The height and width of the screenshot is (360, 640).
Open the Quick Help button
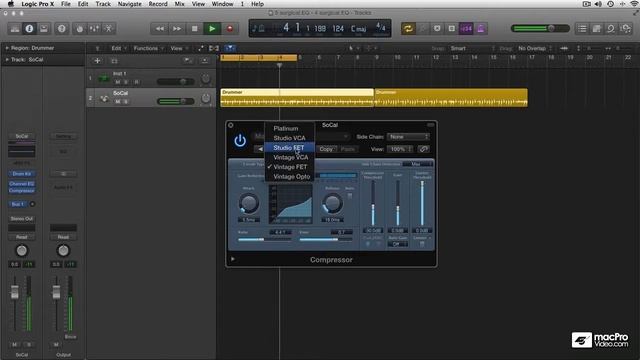point(62,29)
